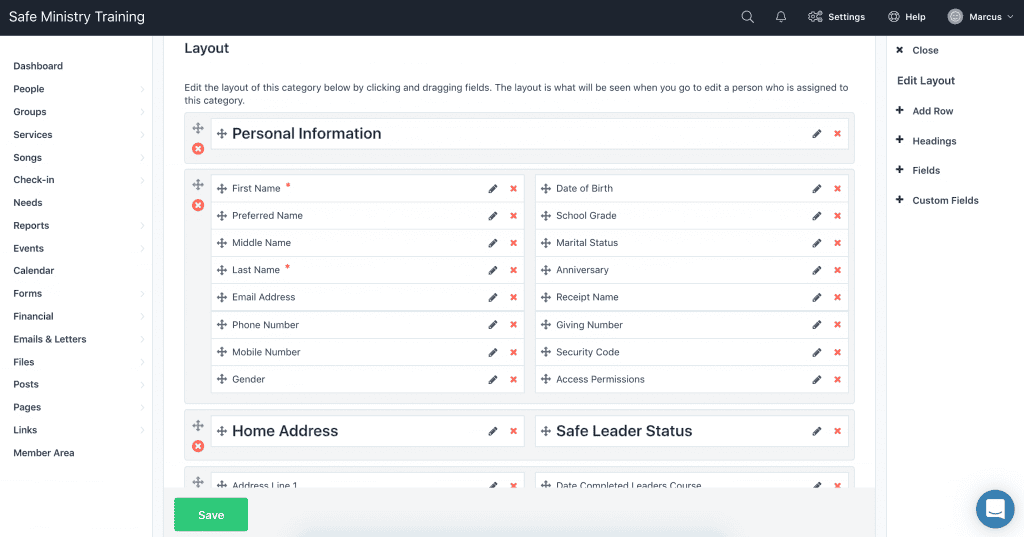Edit the Phone Number field

coord(492,325)
